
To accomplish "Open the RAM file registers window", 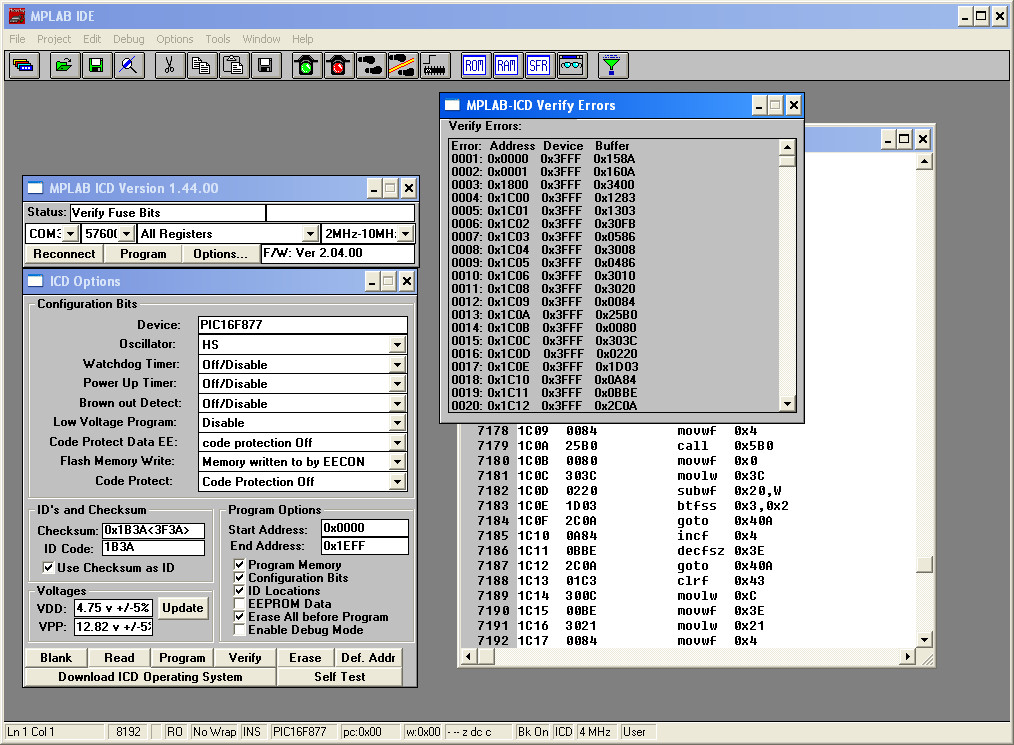I will pos(506,65).
